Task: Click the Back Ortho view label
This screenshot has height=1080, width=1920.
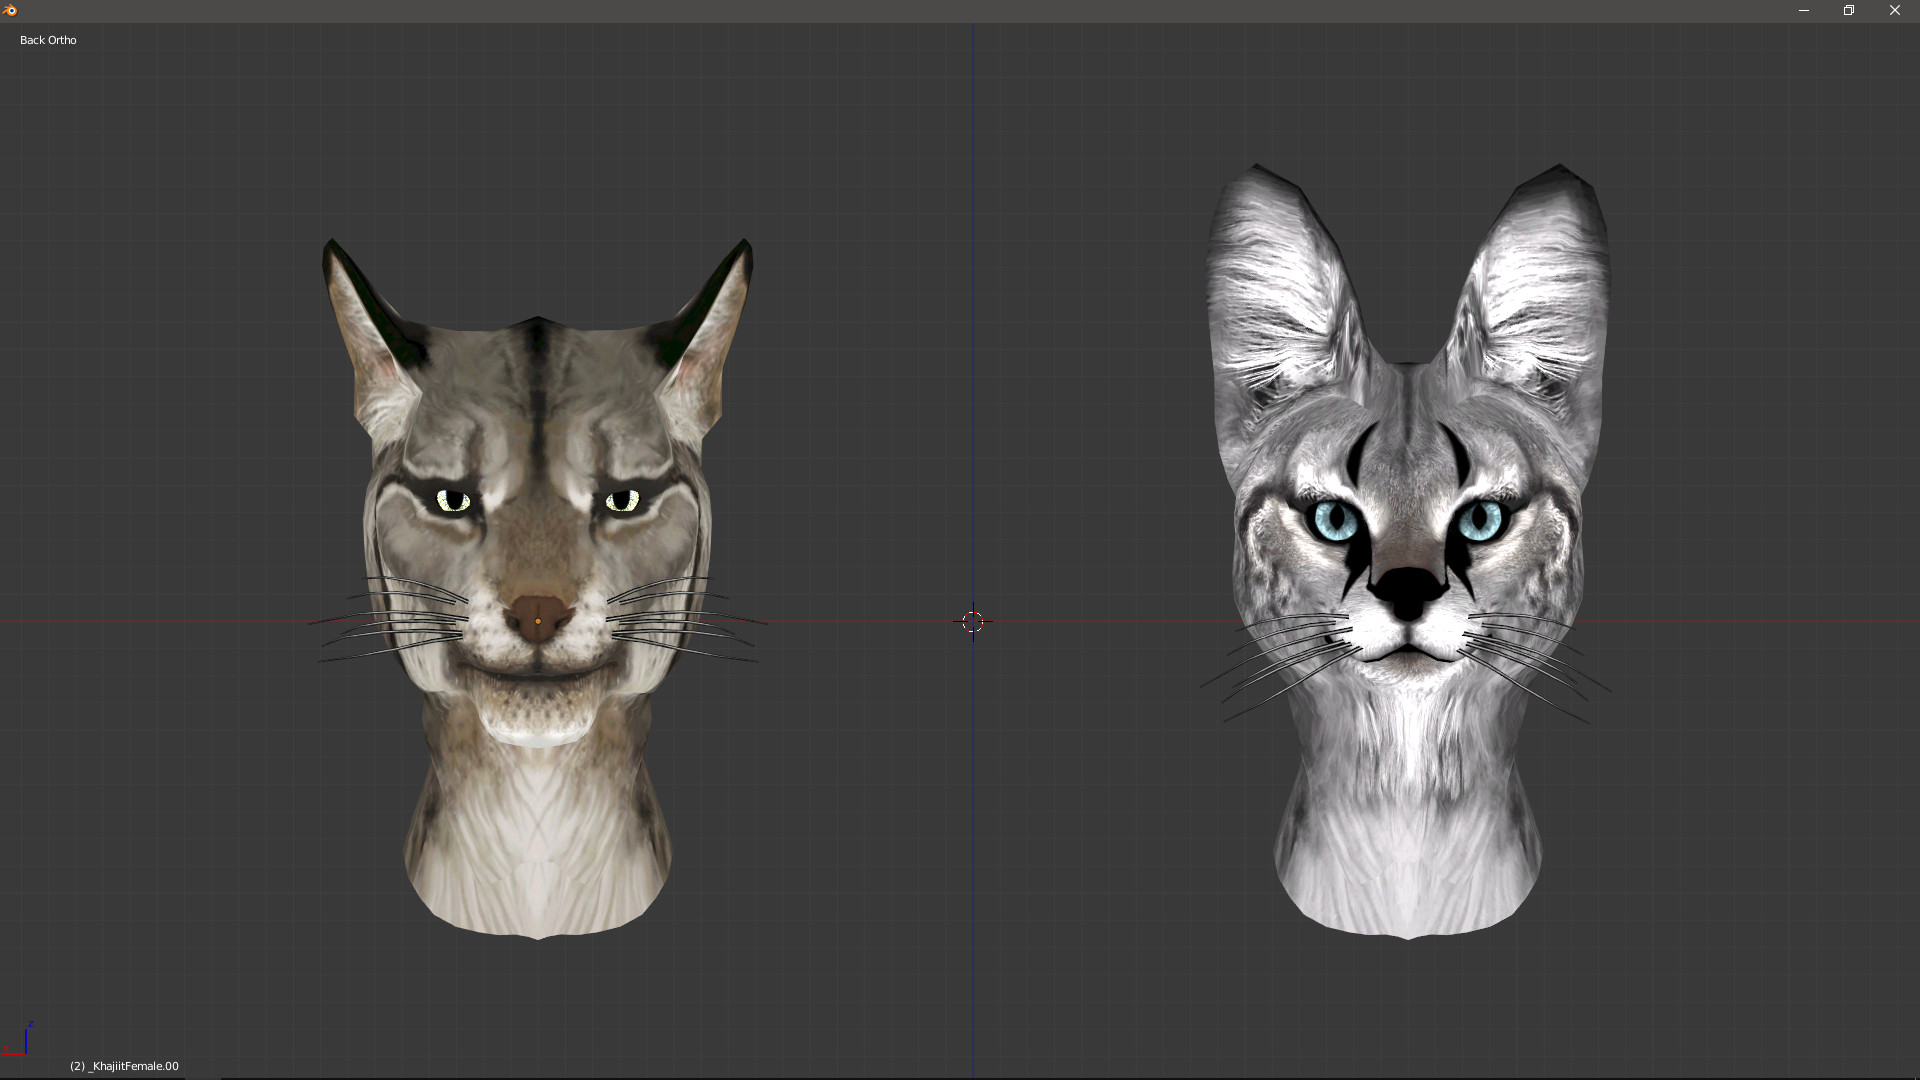Action: 48,40
